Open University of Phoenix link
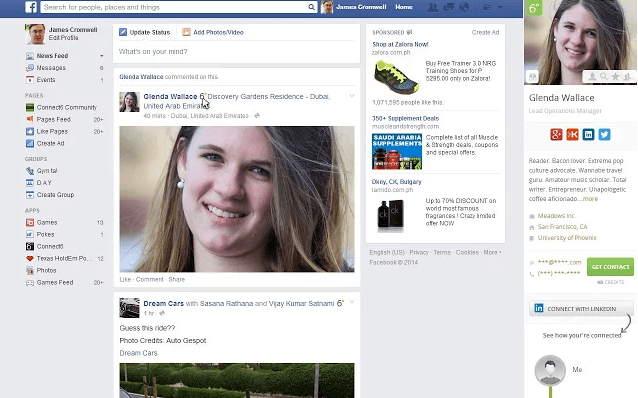638x398 pixels. pos(567,238)
